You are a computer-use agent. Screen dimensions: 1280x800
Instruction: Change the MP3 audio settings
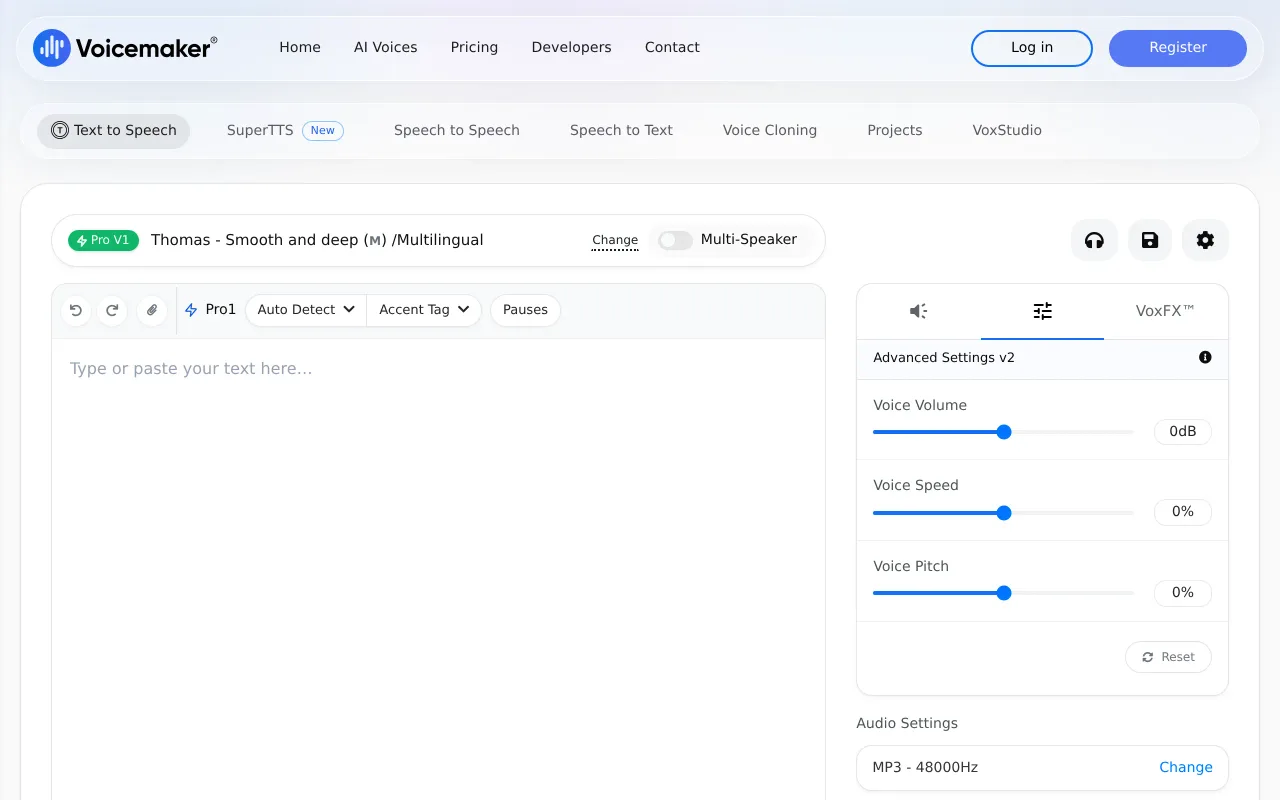1185,767
